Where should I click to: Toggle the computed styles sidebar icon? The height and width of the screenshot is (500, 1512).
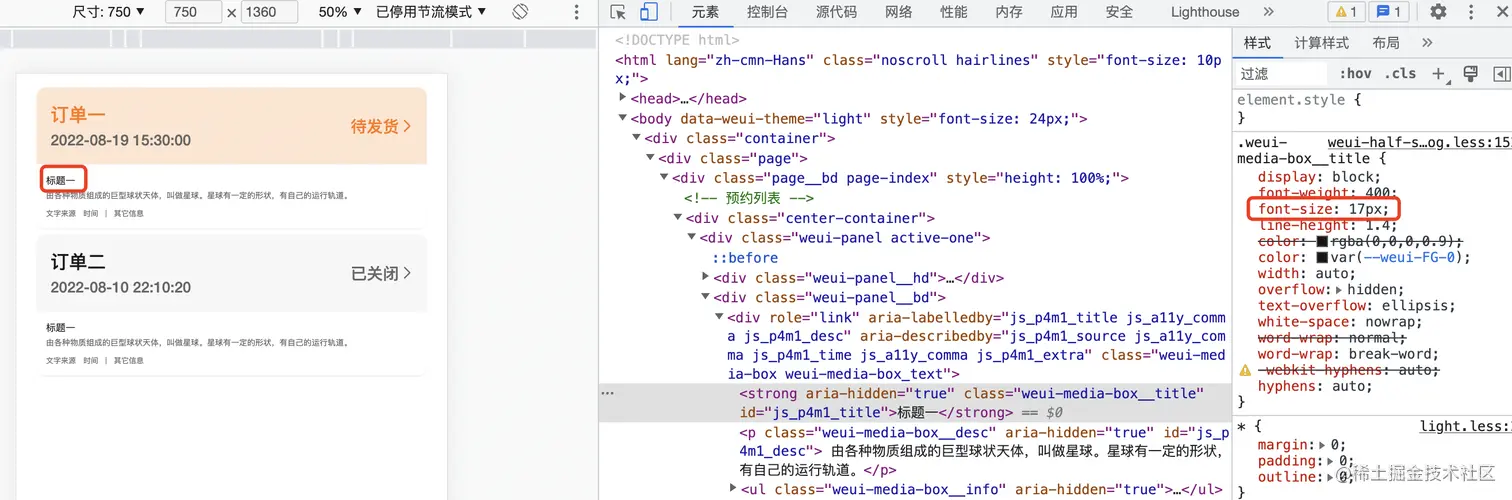(x=1501, y=73)
